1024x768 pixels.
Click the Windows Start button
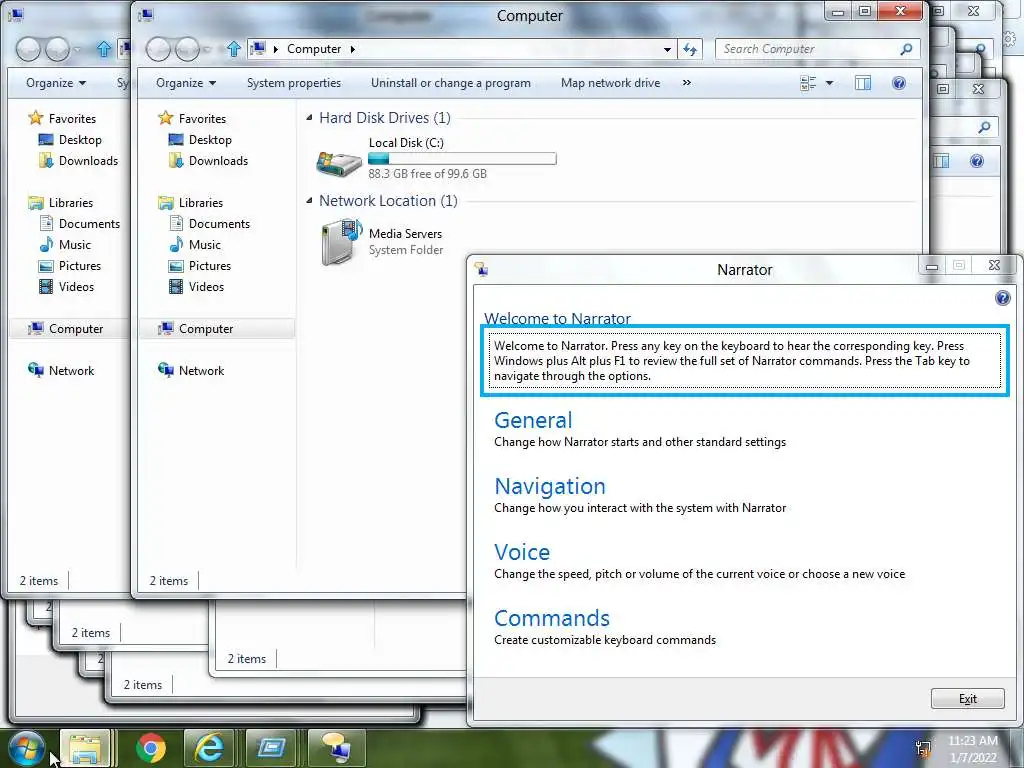(x=26, y=748)
